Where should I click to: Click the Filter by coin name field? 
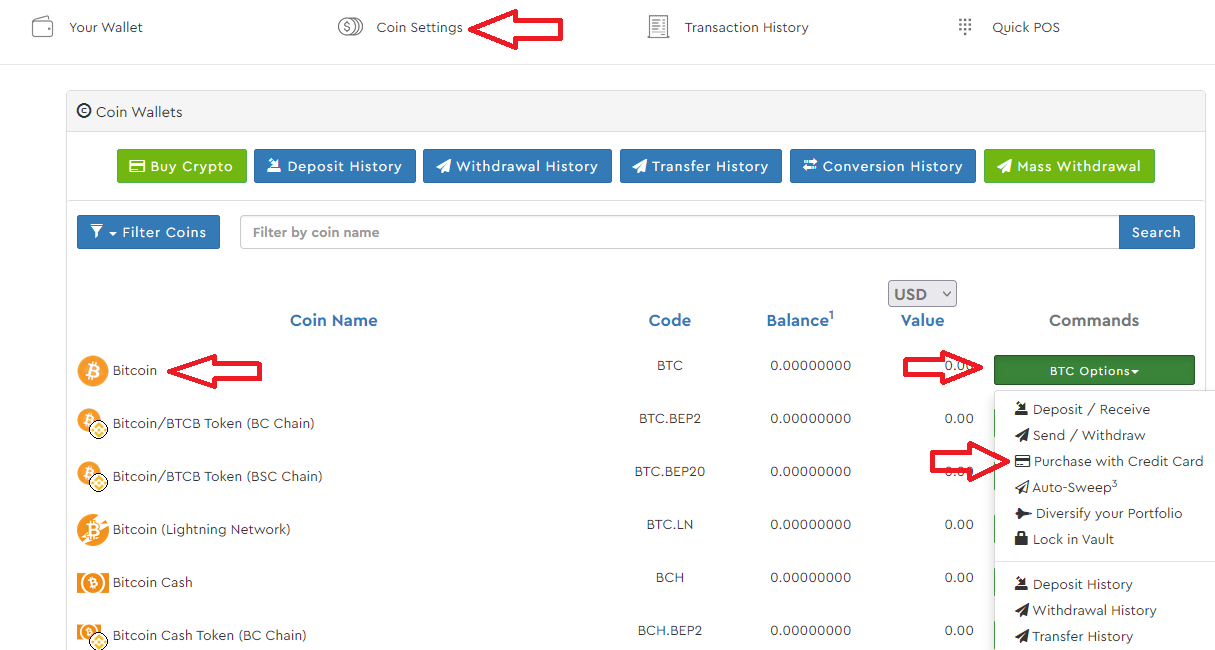pyautogui.click(x=679, y=232)
